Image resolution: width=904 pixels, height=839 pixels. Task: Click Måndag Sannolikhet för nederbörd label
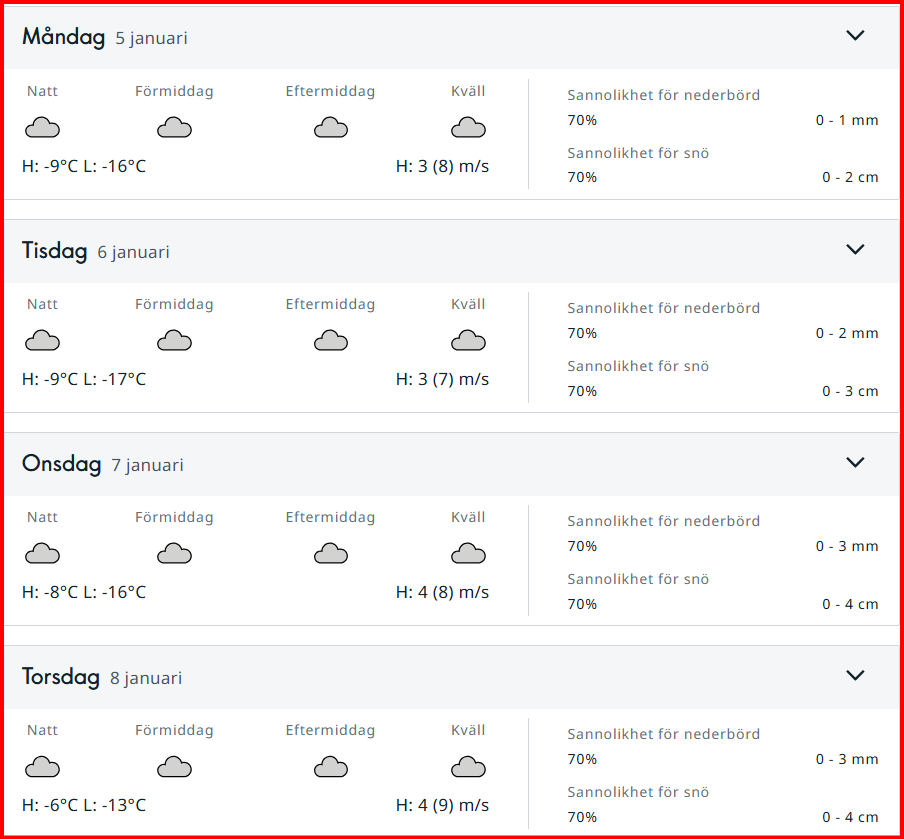click(664, 95)
